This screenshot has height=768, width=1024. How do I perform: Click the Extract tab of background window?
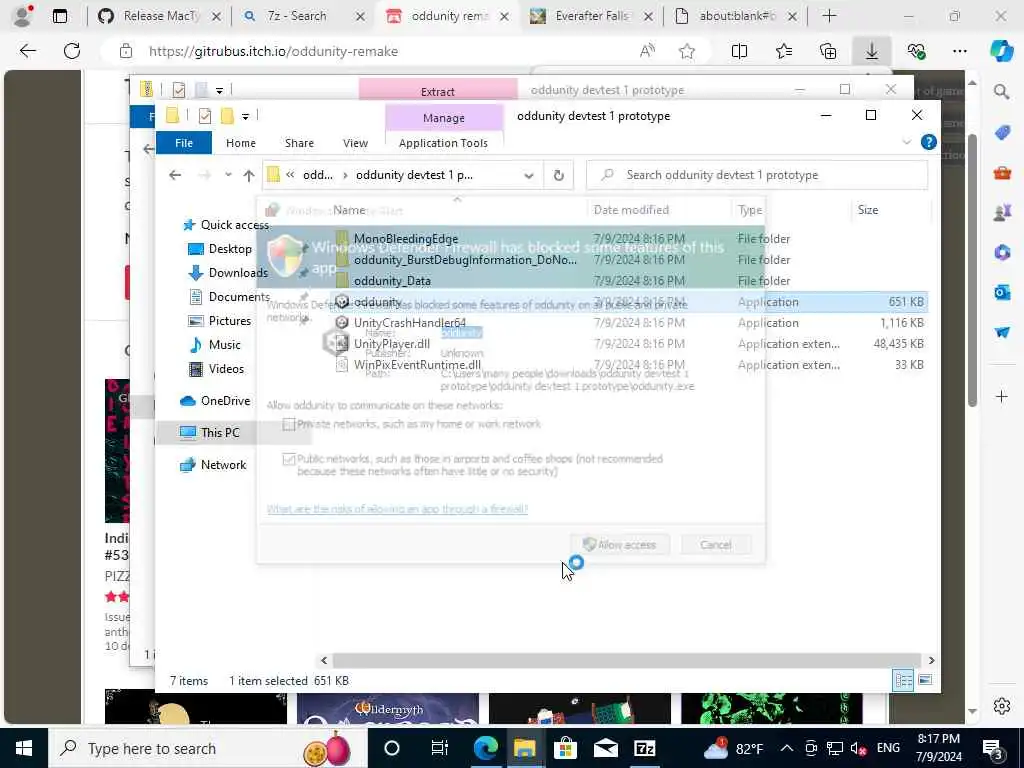pos(438,91)
